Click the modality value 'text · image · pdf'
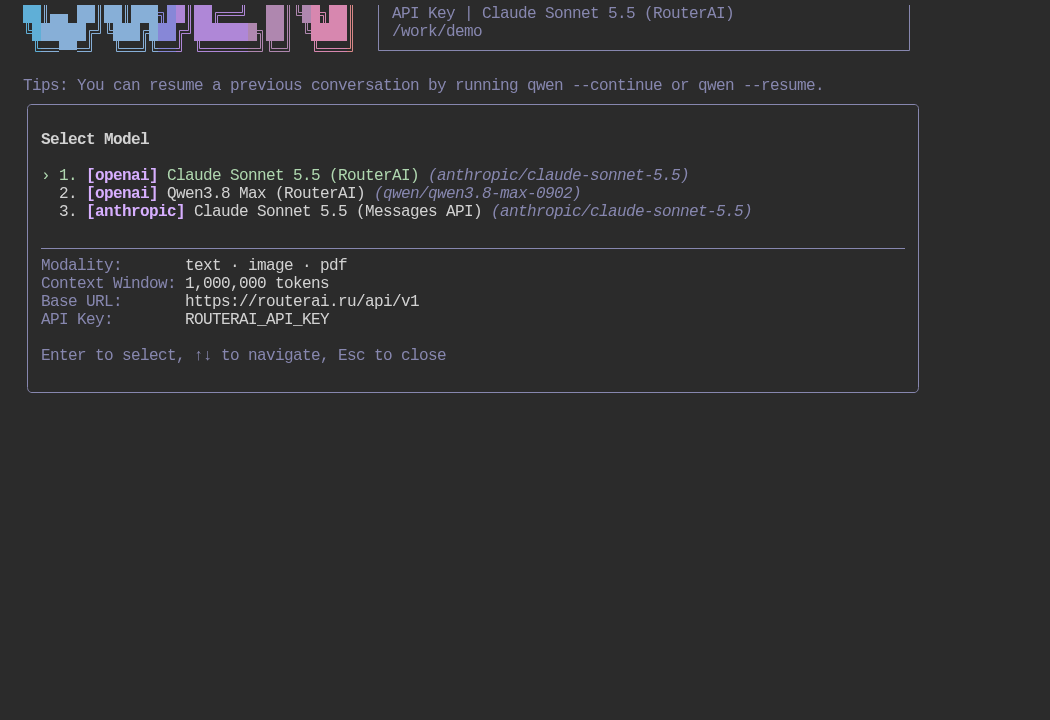1050x720 pixels. click(266, 265)
